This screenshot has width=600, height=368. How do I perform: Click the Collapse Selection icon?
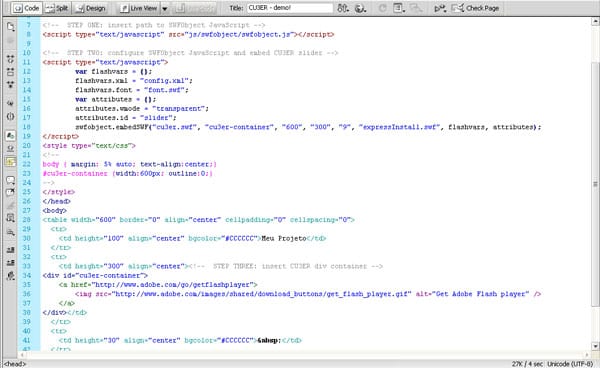(10, 72)
